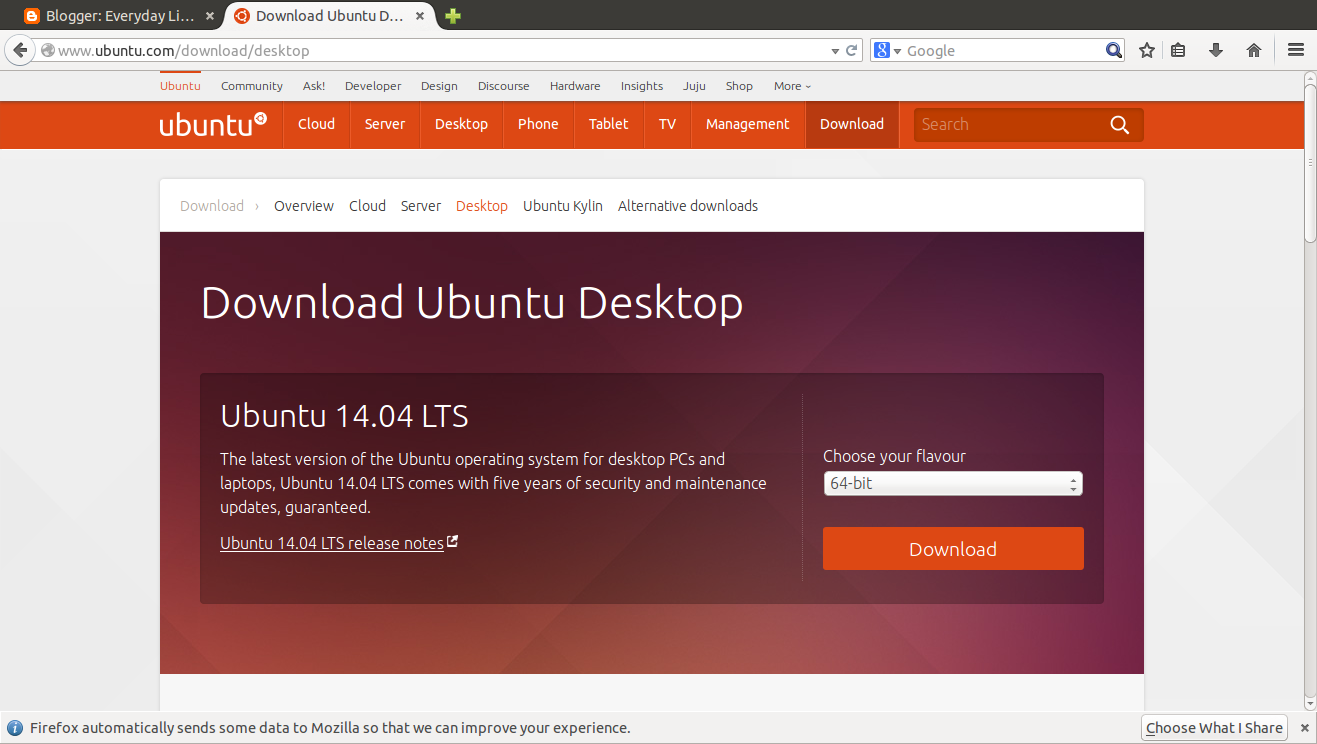
Task: Open the Juju link in top bar
Action: click(x=694, y=86)
